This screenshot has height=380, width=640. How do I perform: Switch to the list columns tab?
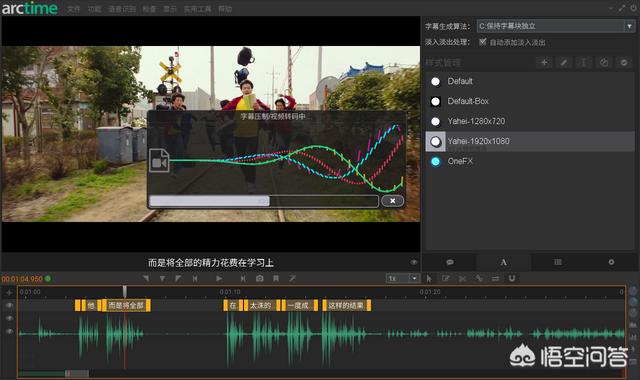pyautogui.click(x=558, y=262)
